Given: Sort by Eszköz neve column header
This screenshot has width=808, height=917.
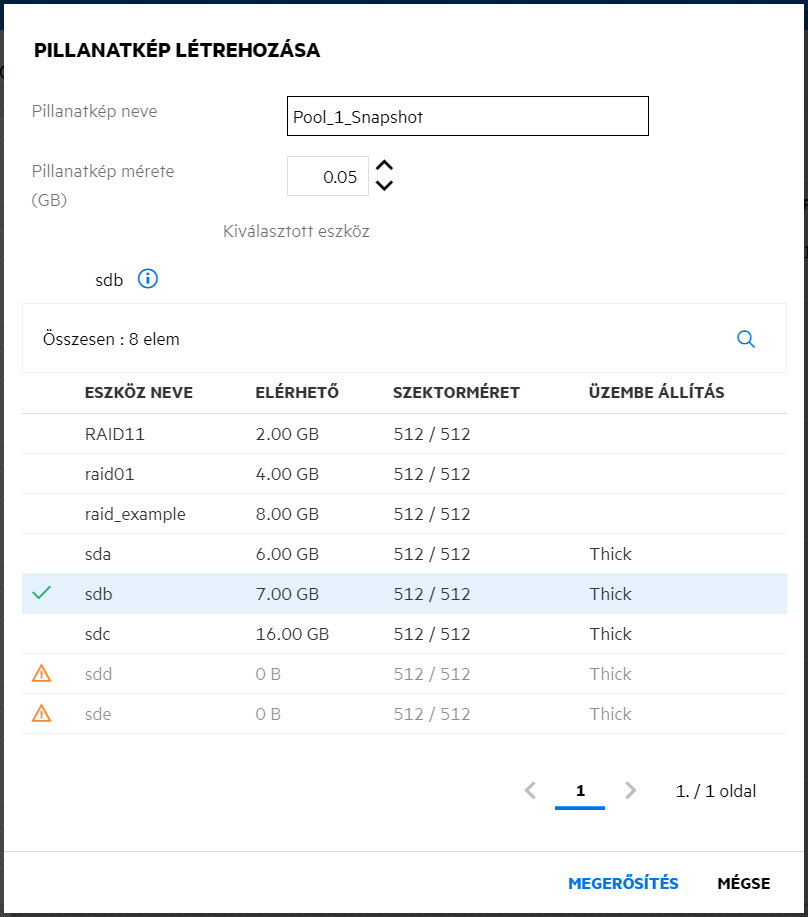Looking at the screenshot, I should click(139, 392).
